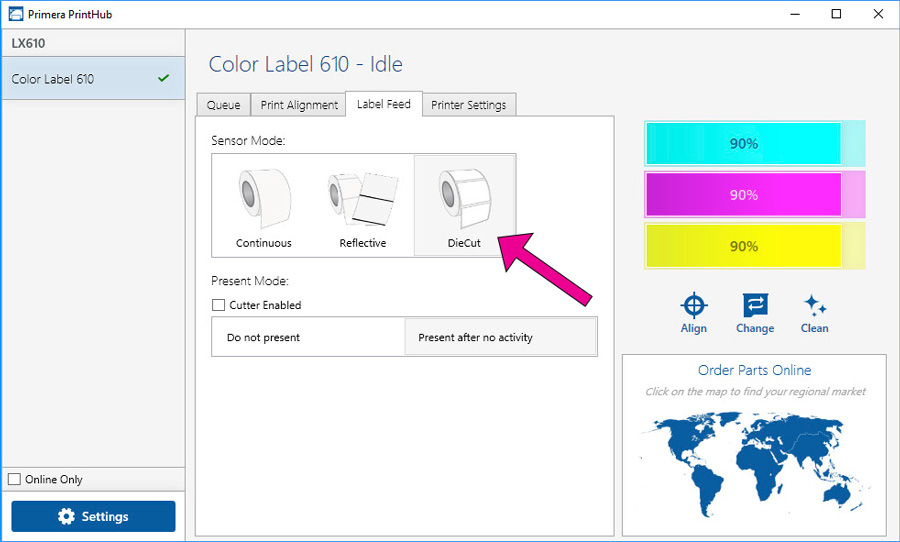This screenshot has height=542, width=900.
Task: Select the Label Feed tab
Action: point(383,104)
